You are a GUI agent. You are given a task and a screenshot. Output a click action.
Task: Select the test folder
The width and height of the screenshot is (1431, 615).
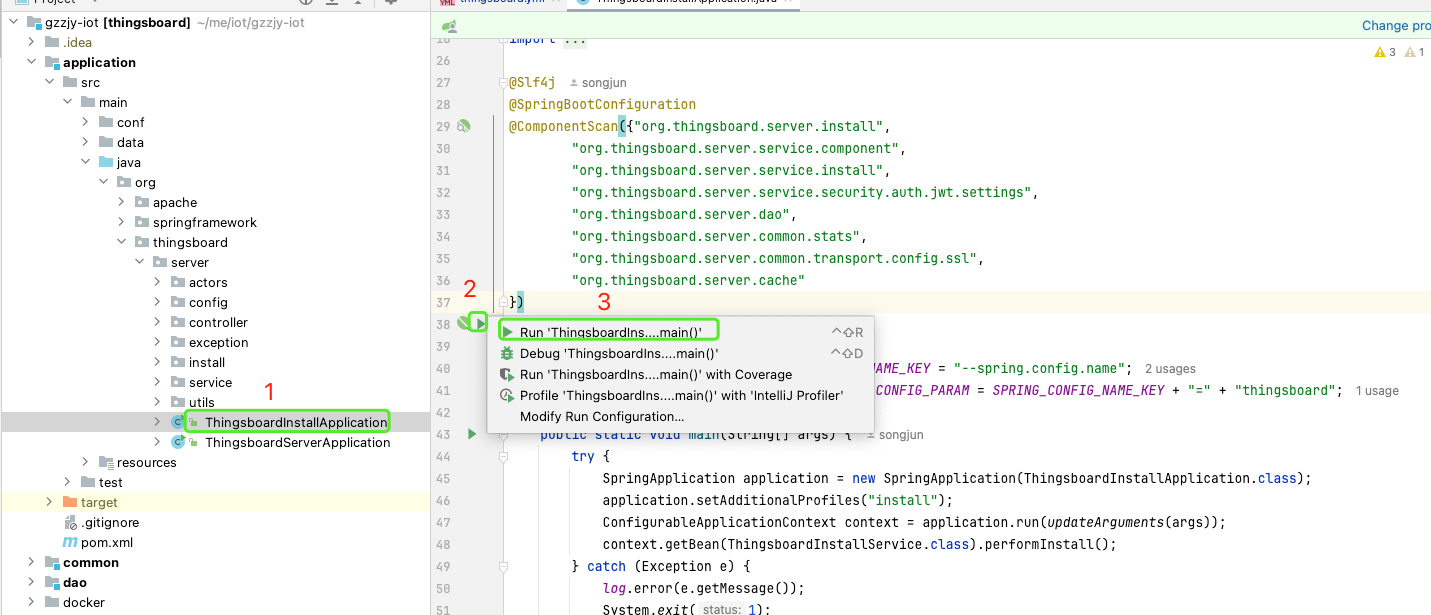(x=111, y=482)
